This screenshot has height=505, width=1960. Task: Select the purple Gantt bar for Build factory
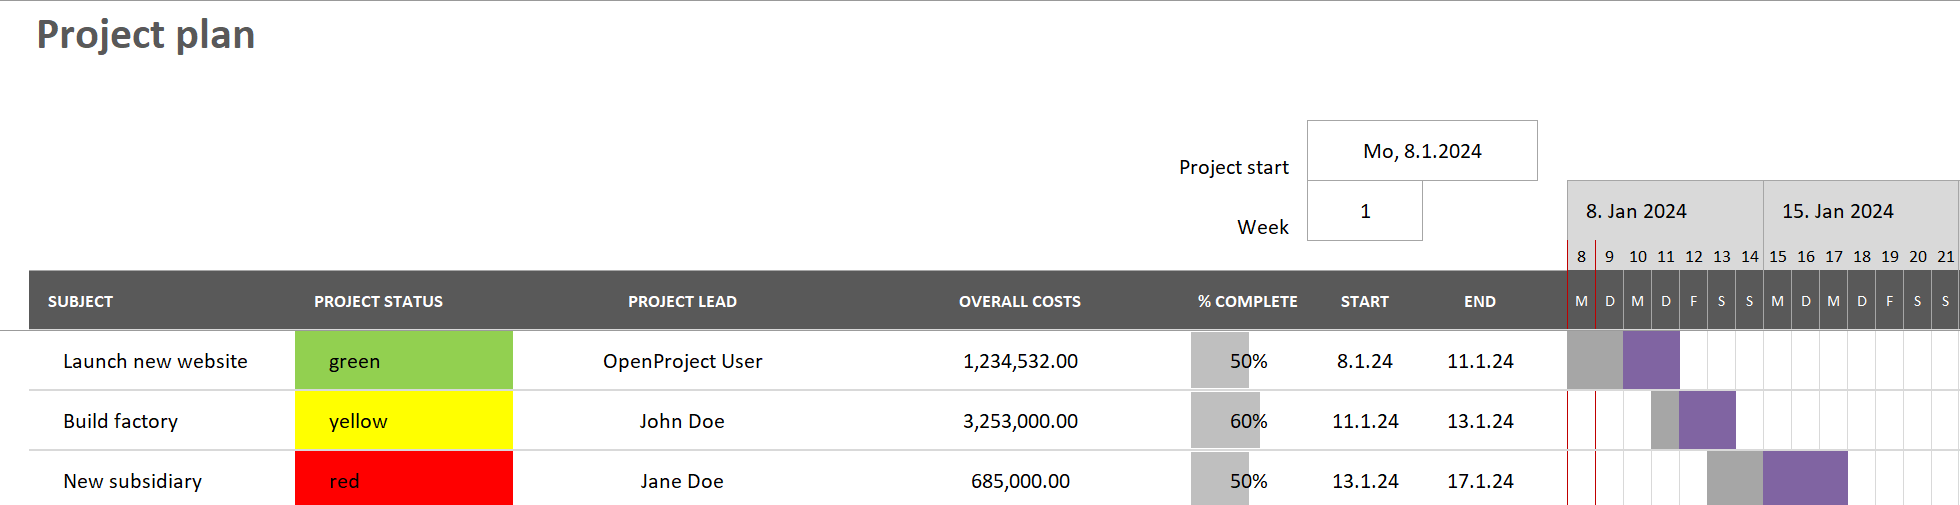(x=1707, y=420)
